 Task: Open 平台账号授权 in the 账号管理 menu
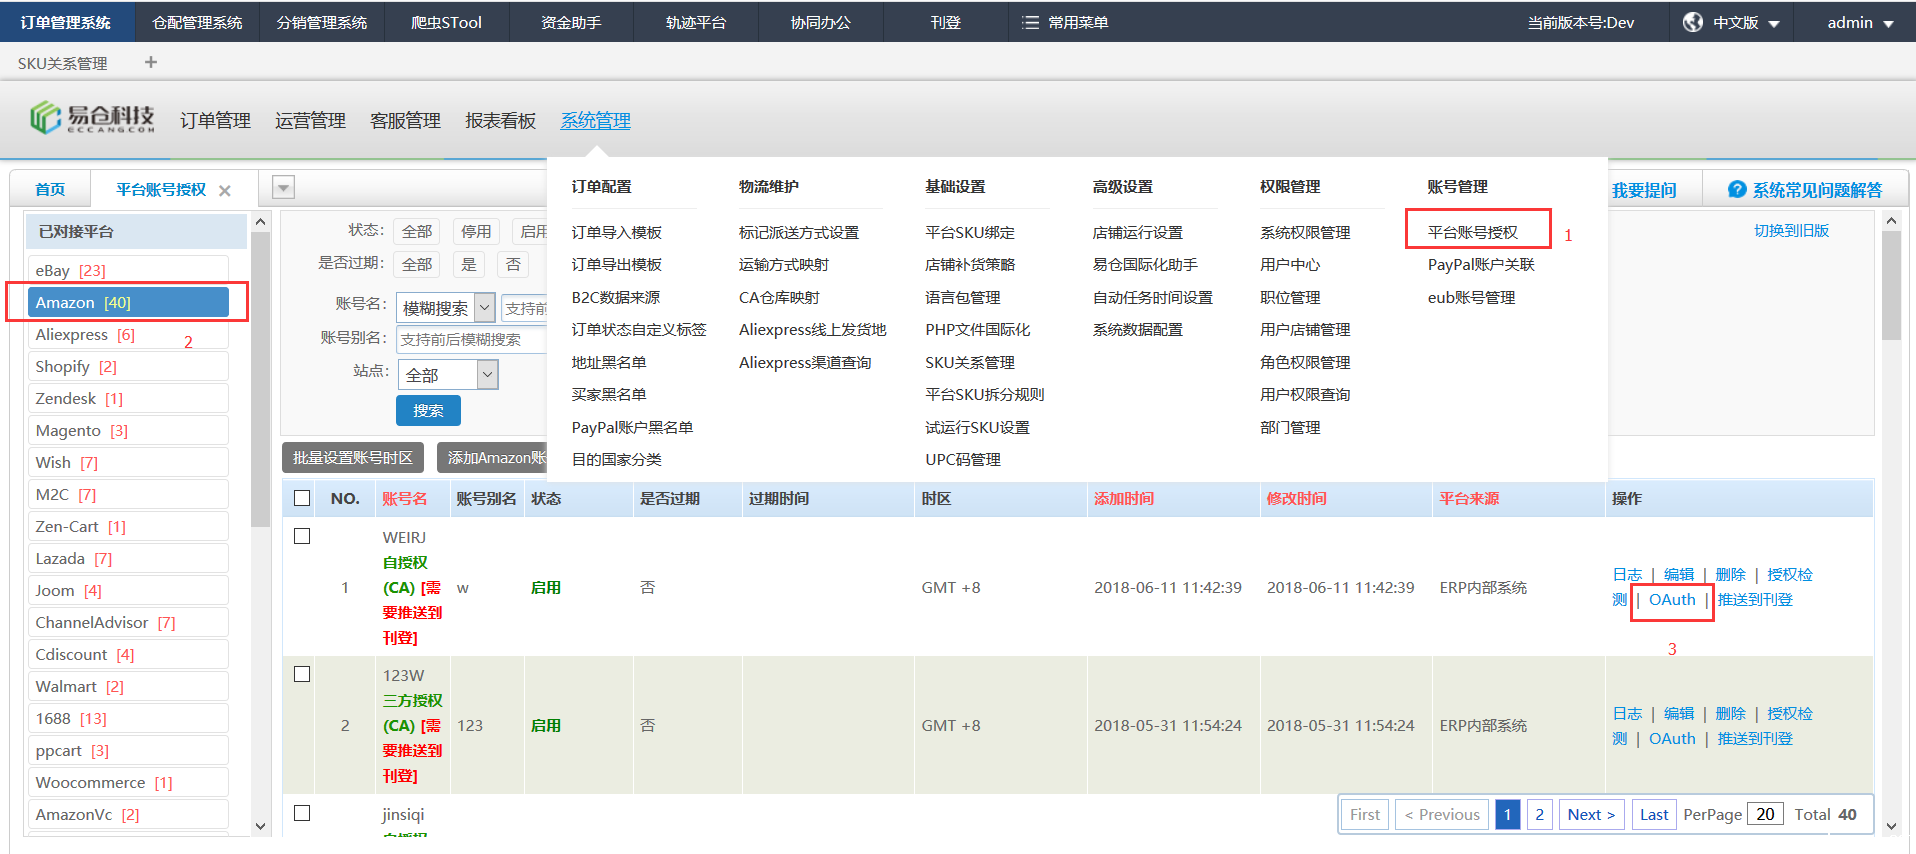(x=1472, y=232)
